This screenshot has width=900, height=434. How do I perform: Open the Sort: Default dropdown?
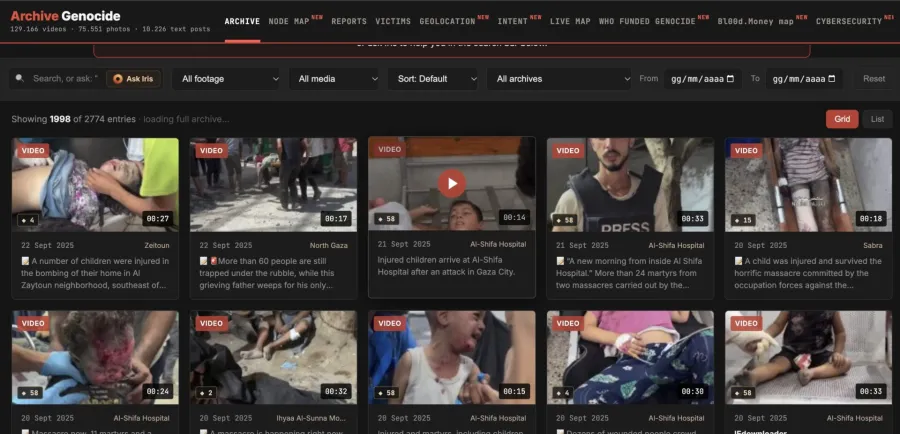tap(433, 79)
